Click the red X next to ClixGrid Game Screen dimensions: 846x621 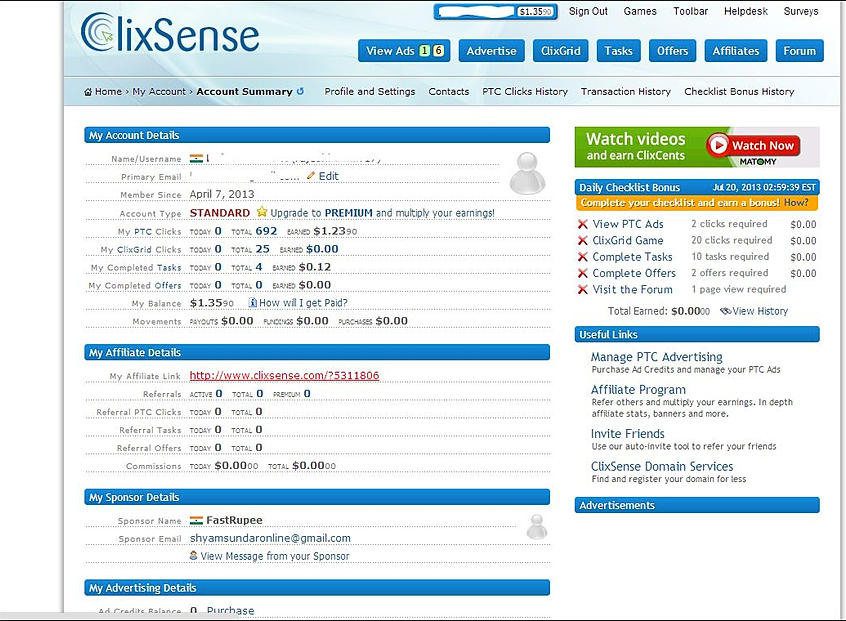pyautogui.click(x=583, y=241)
